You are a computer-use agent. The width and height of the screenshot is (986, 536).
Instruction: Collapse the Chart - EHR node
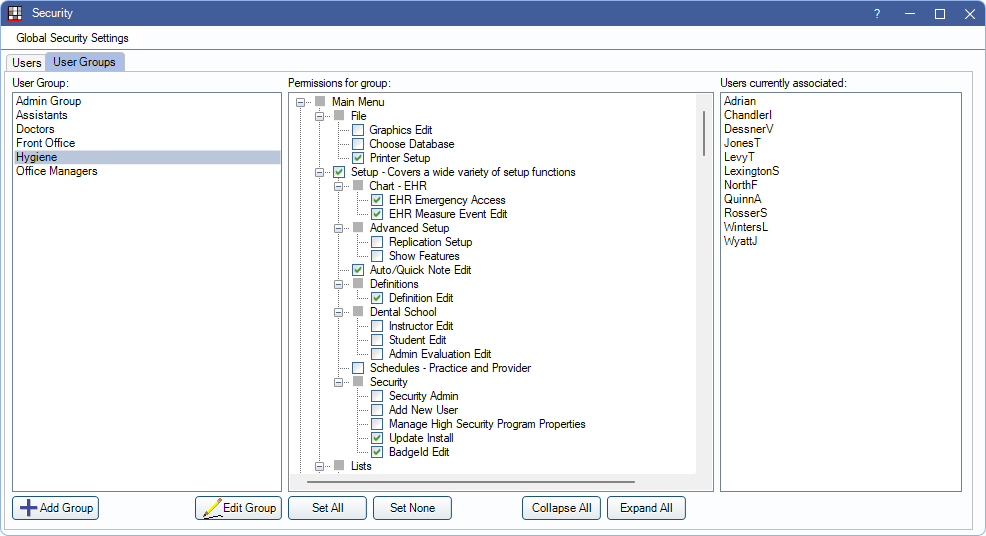click(x=339, y=186)
